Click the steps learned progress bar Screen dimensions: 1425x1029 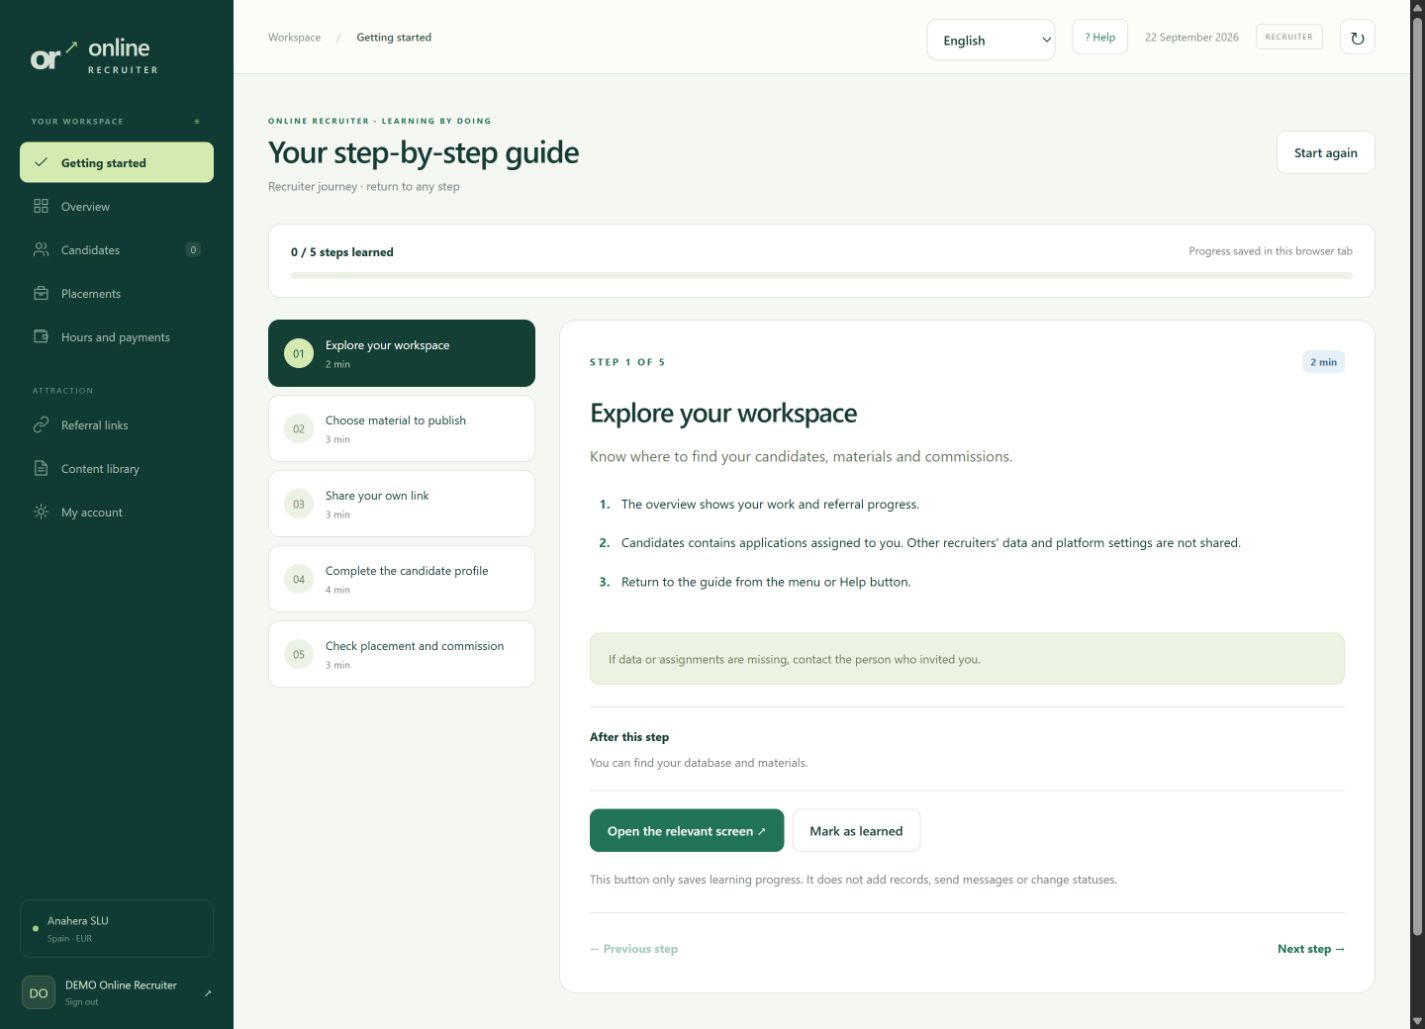[821, 275]
